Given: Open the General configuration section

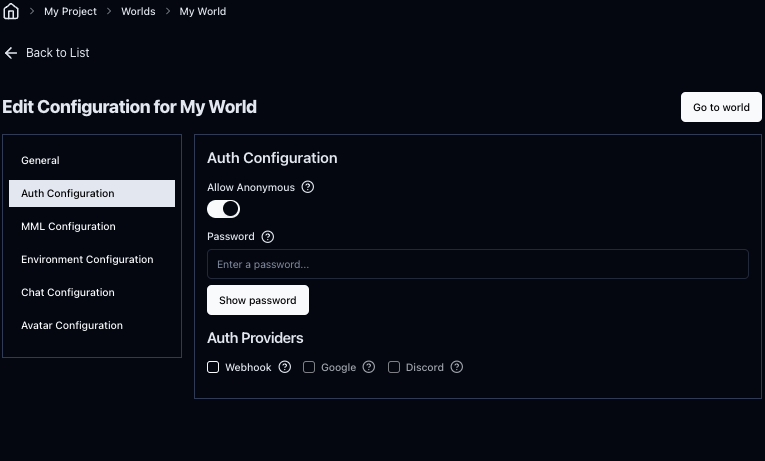Looking at the screenshot, I should pyautogui.click(x=40, y=160).
